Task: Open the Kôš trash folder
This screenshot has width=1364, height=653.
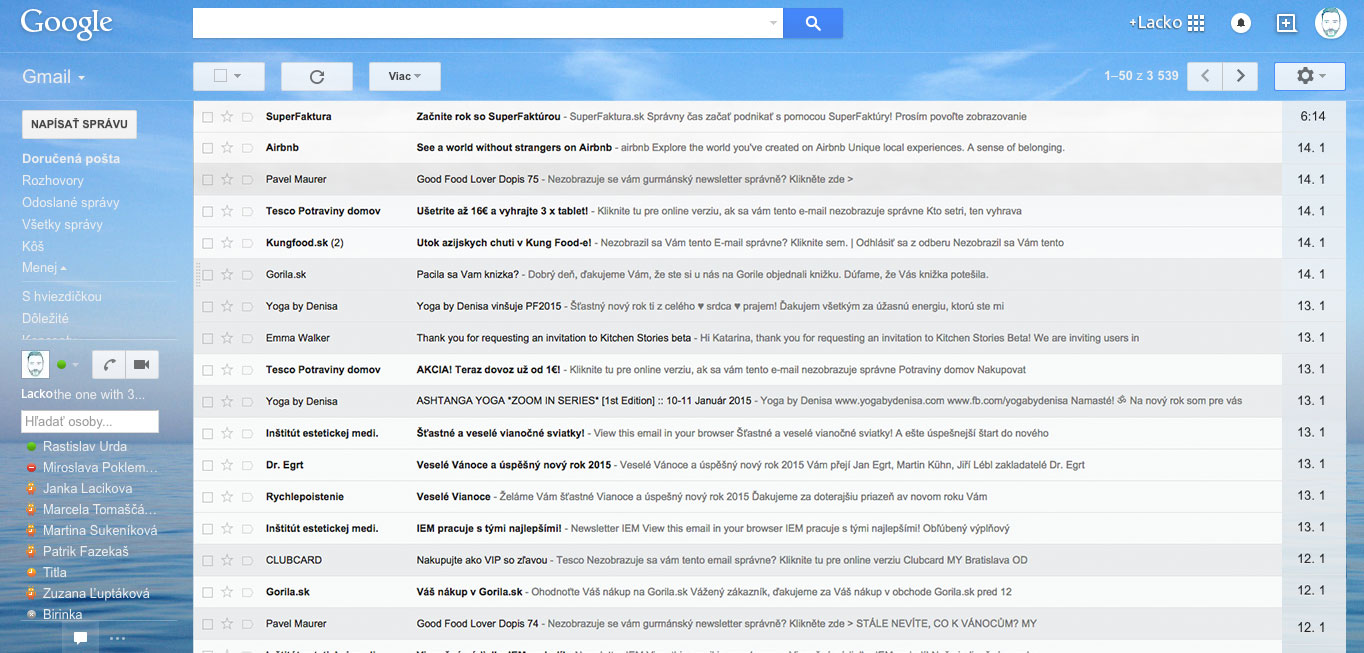Action: (33, 247)
